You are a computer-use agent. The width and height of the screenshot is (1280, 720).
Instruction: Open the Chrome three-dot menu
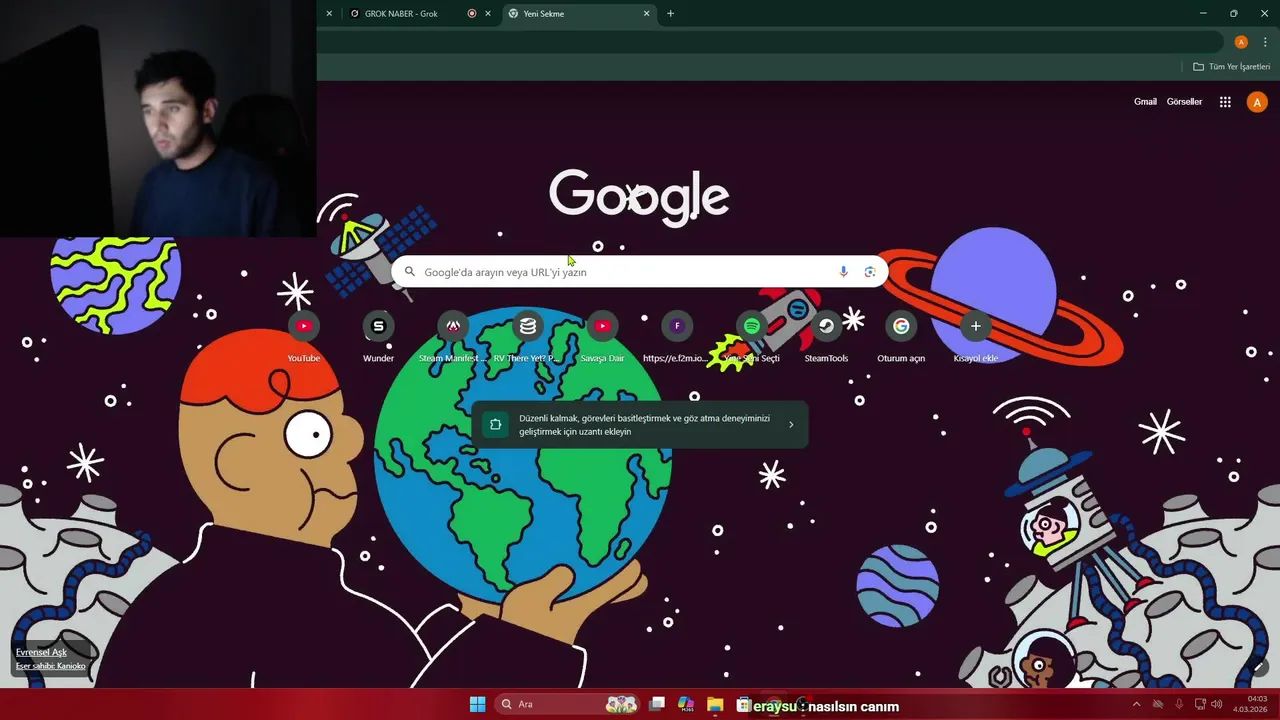(1265, 42)
